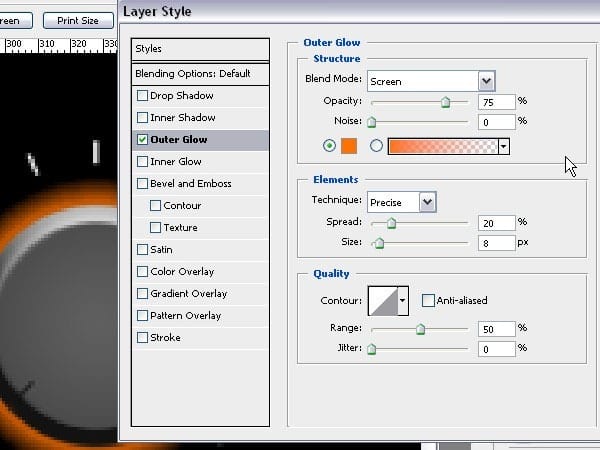Check the Anti-aliased option
600x450 pixels.
(428, 300)
